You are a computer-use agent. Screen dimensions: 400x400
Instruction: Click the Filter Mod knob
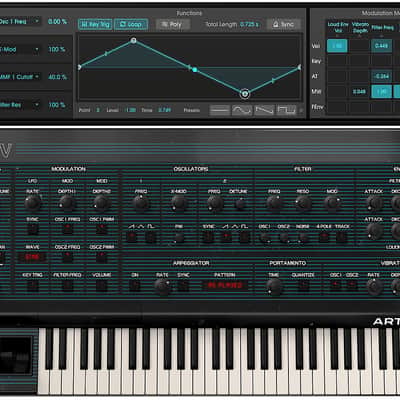coord(332,203)
